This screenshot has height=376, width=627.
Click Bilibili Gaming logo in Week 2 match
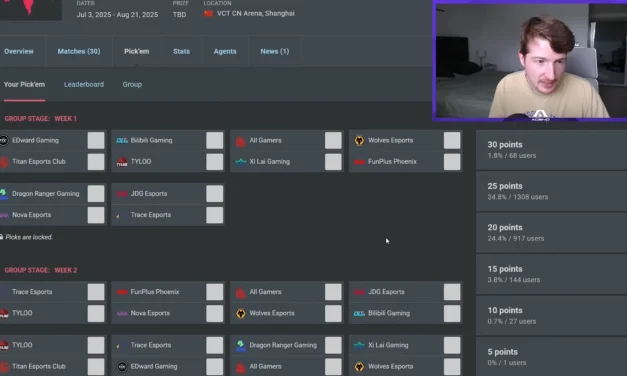click(x=359, y=313)
